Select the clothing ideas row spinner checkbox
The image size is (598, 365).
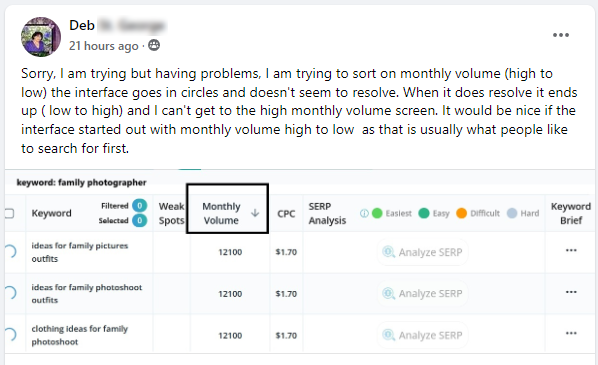pyautogui.click(x=10, y=334)
